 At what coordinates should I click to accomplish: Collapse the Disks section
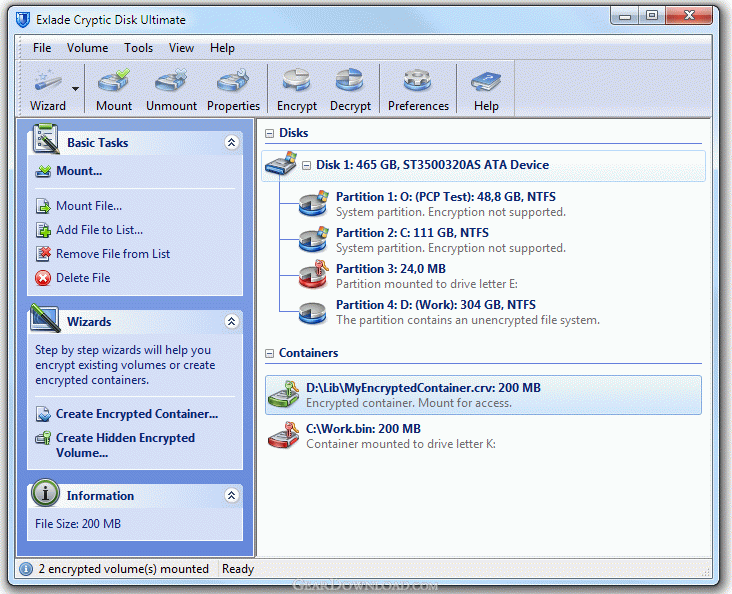point(269,134)
